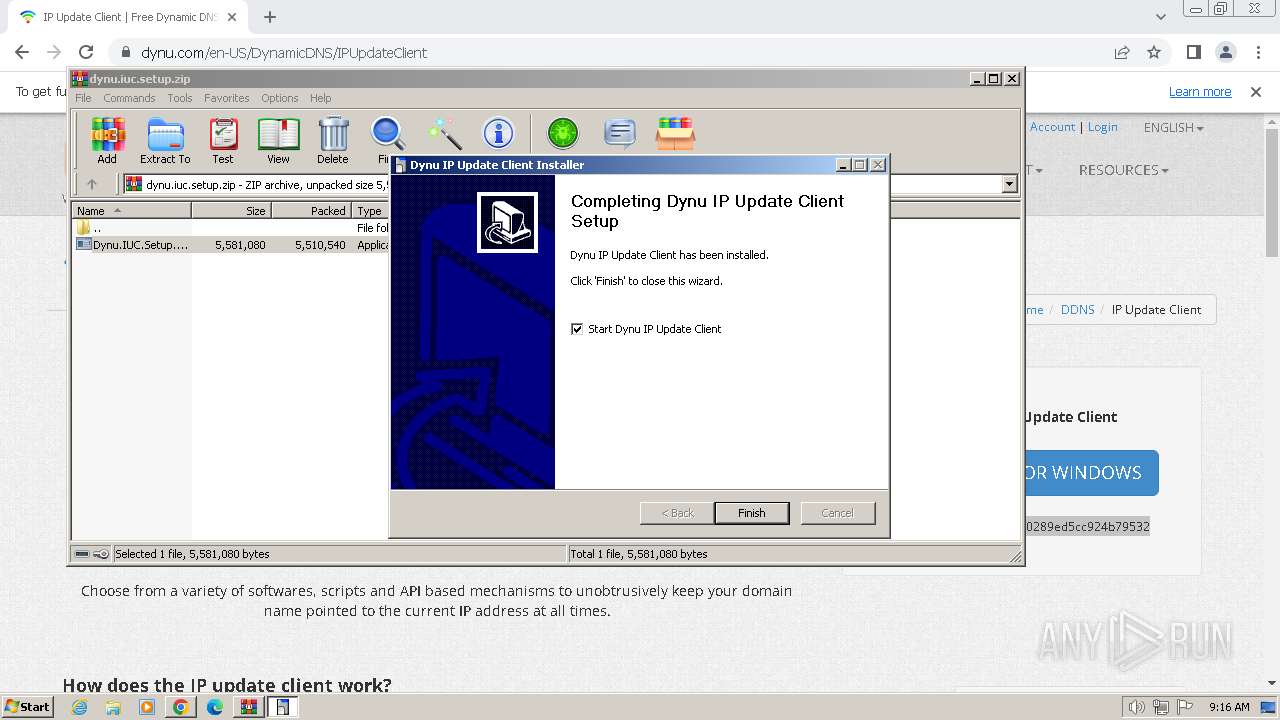Toggle Chrome side panel icon
Viewport: 1280px width, 720px height.
tap(1193, 52)
